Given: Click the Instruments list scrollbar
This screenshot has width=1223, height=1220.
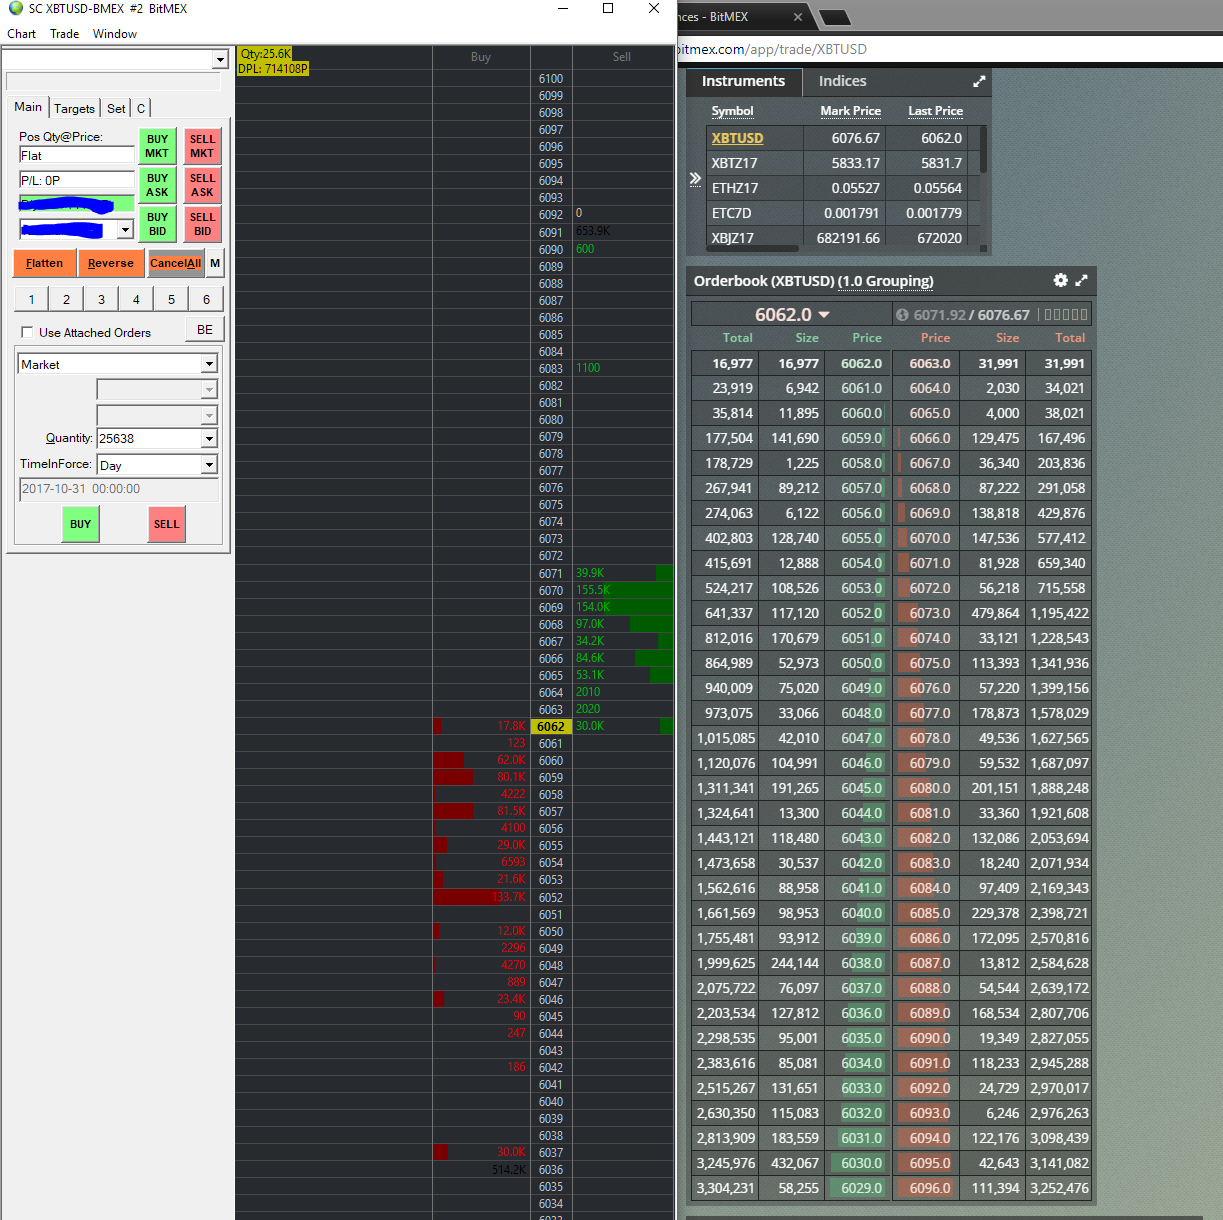Looking at the screenshot, I should [x=983, y=150].
